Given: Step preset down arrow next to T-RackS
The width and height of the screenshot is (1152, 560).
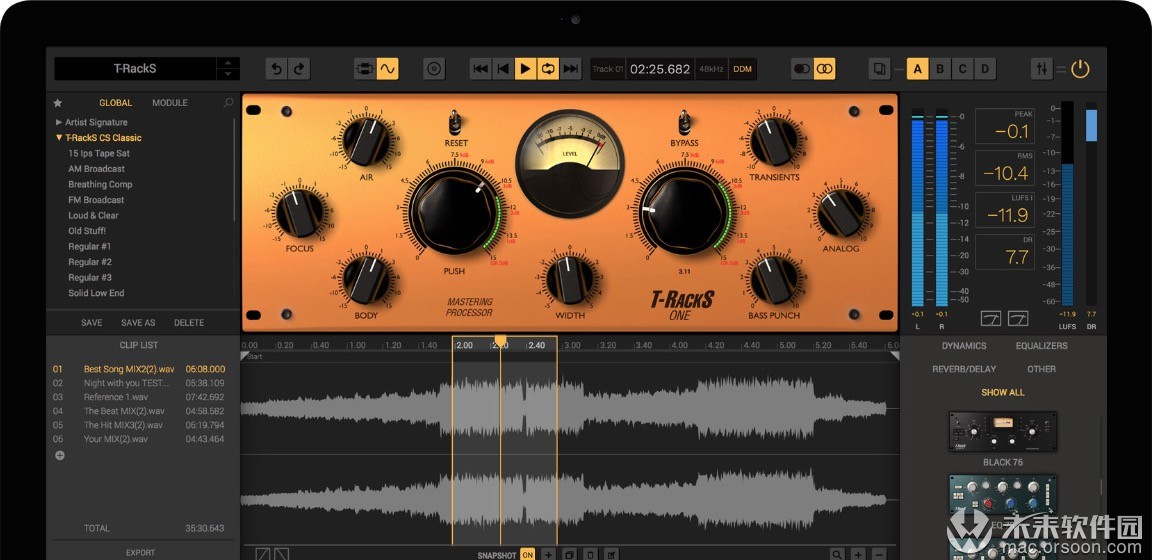Looking at the screenshot, I should coord(228,74).
